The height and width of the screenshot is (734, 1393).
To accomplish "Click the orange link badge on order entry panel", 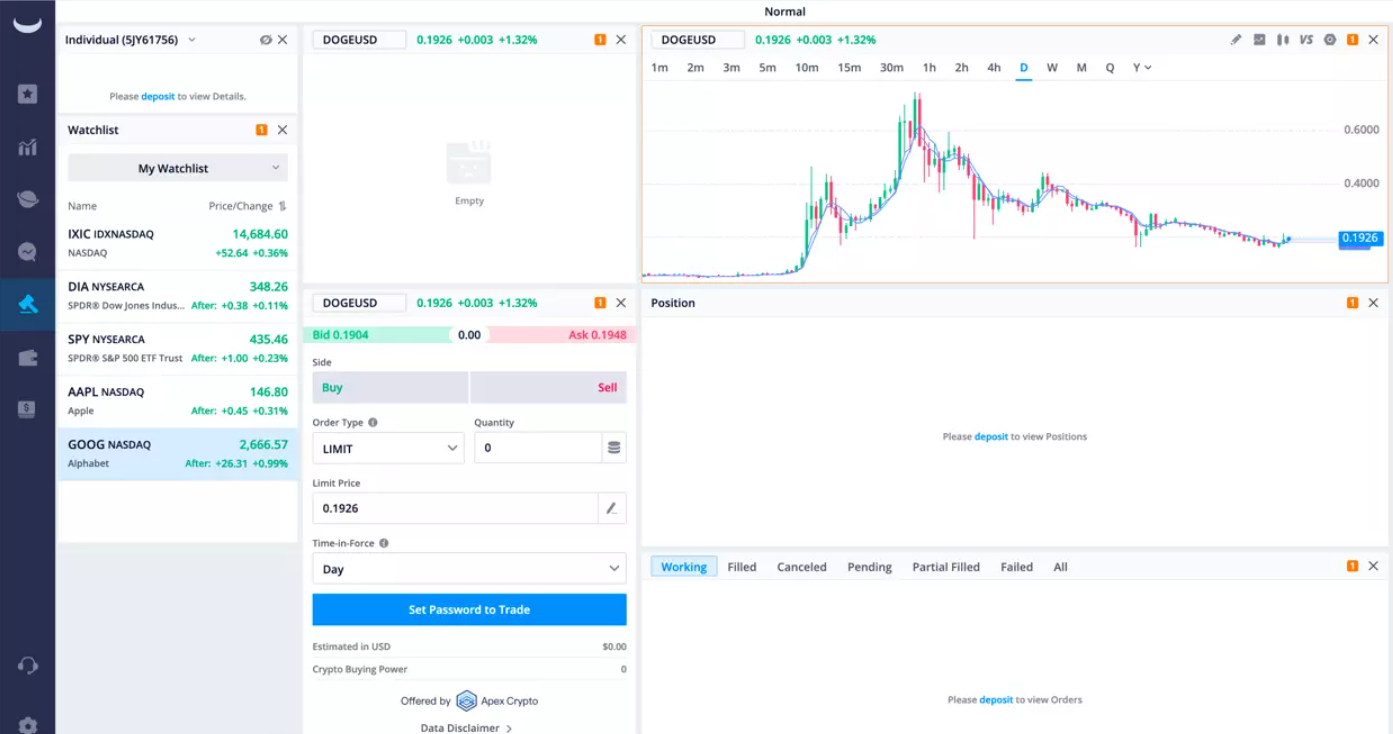I will tap(600, 303).
